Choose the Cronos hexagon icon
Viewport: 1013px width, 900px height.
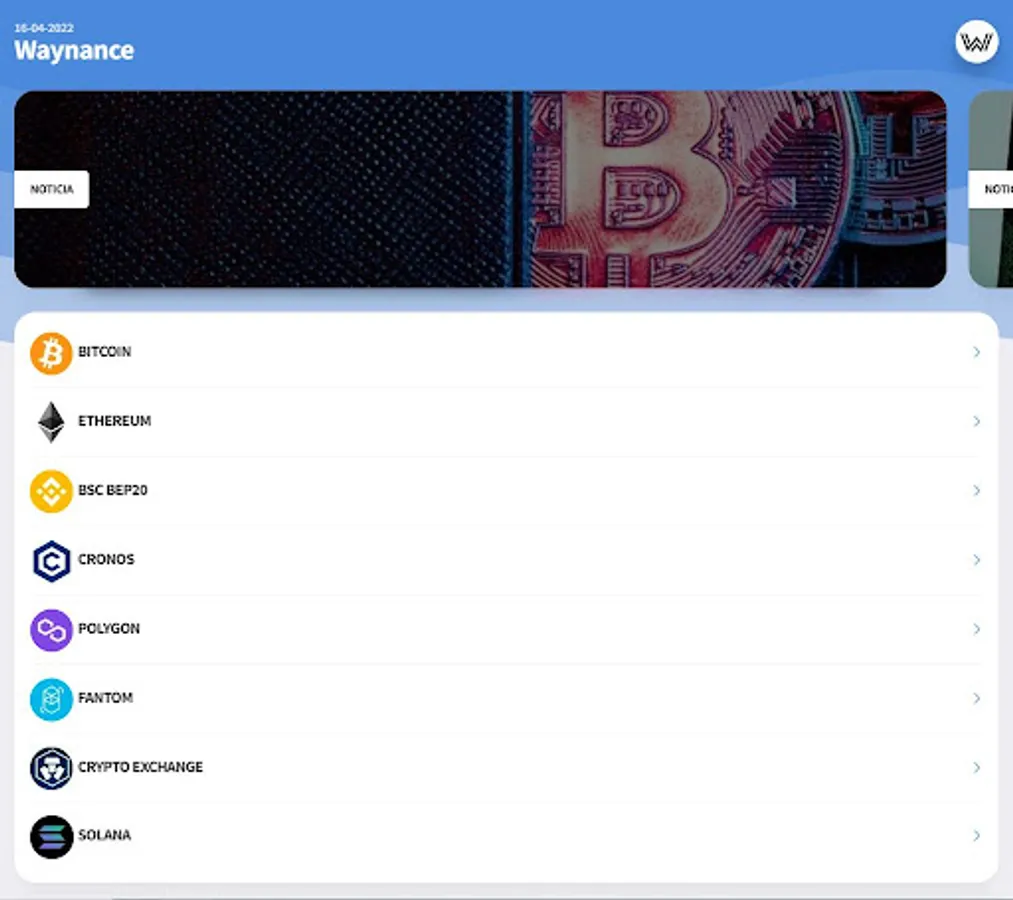pos(51,561)
